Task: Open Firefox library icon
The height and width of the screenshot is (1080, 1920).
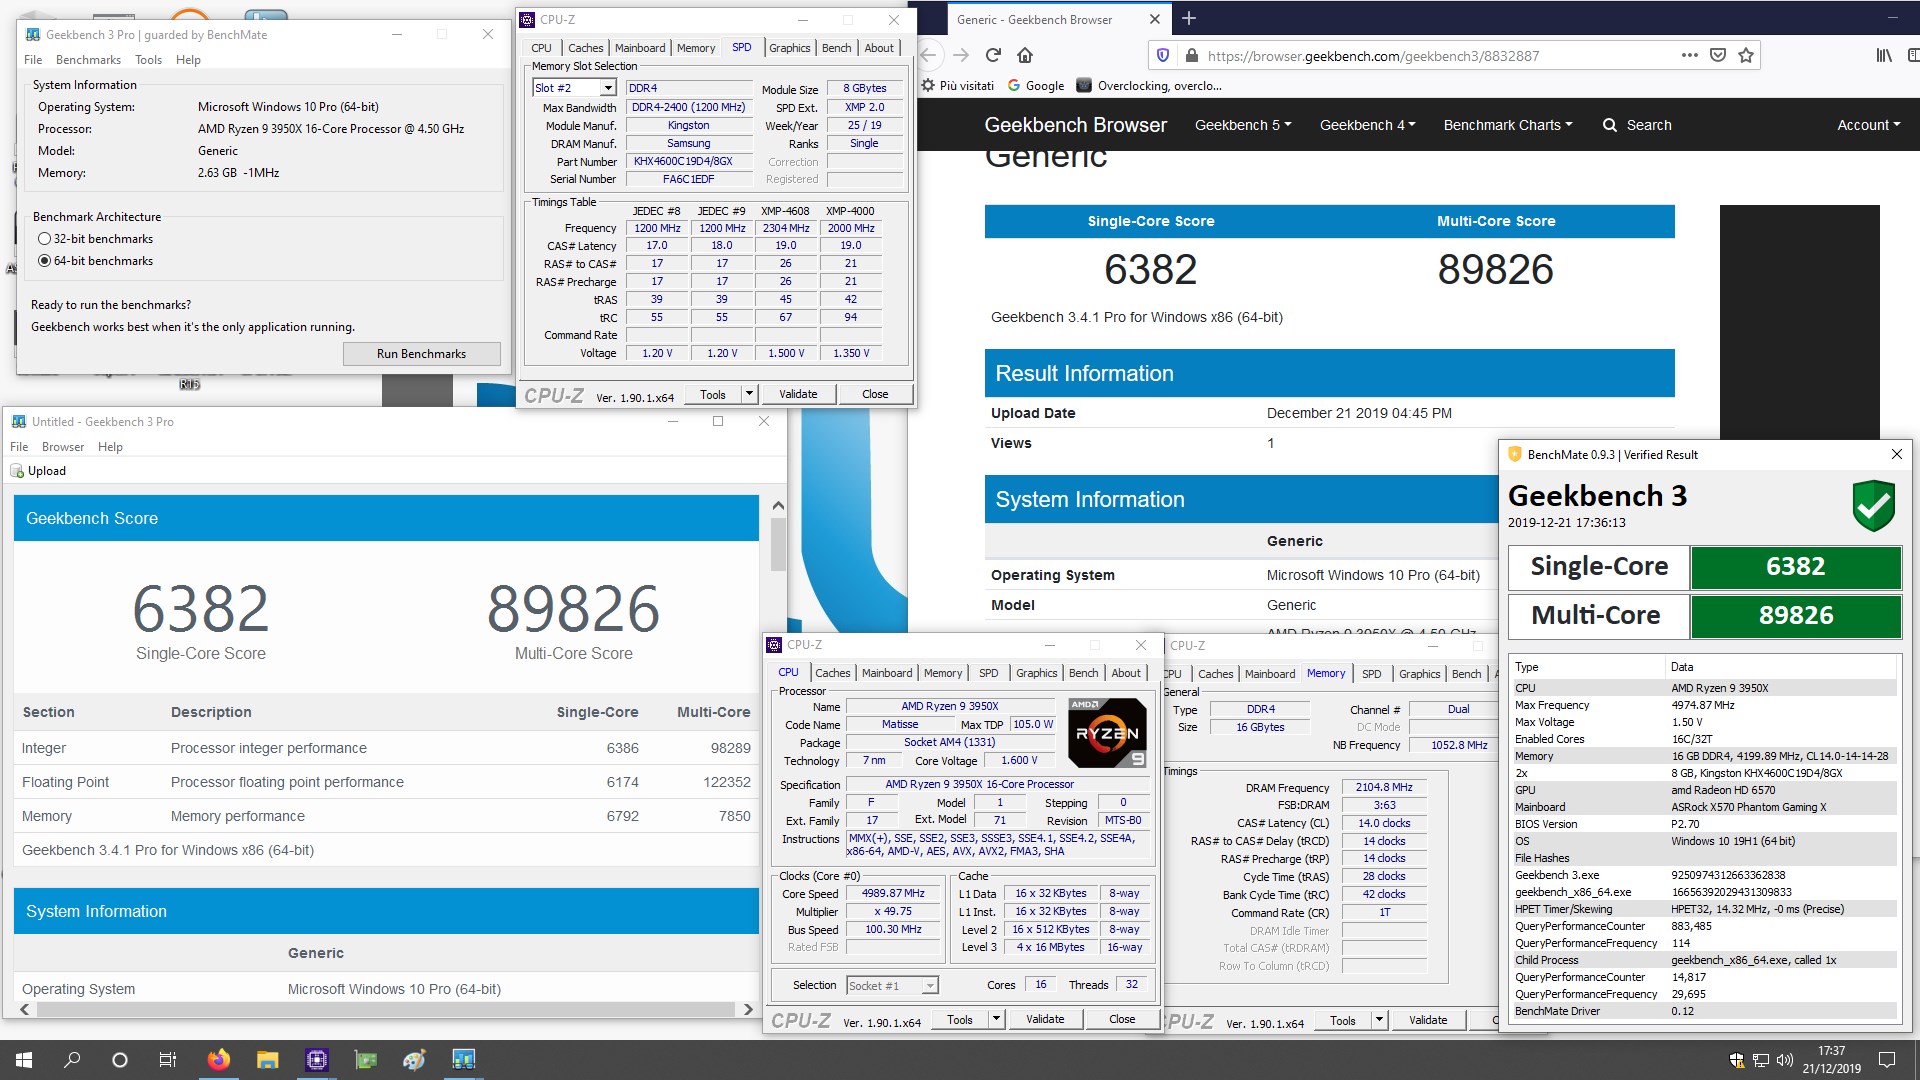Action: 1884,55
